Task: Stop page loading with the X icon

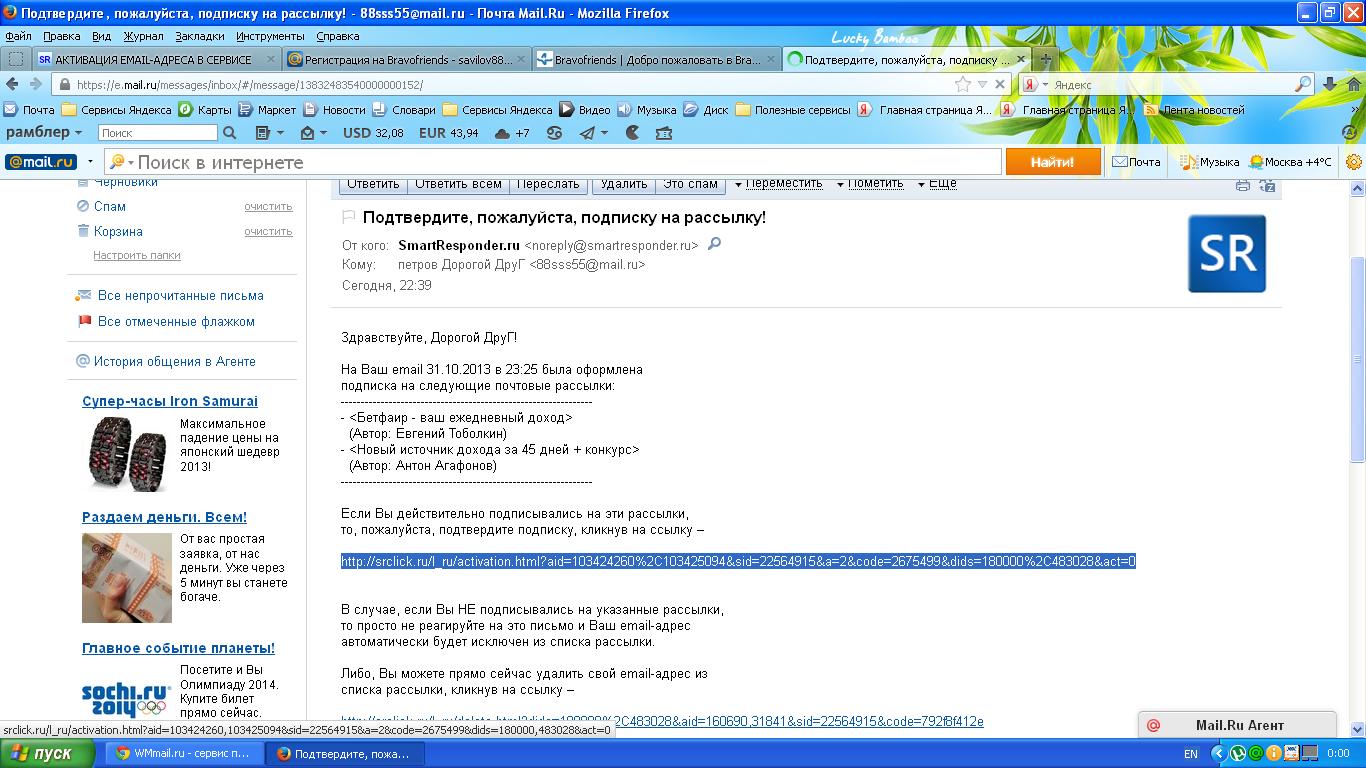Action: pyautogui.click(x=1000, y=85)
